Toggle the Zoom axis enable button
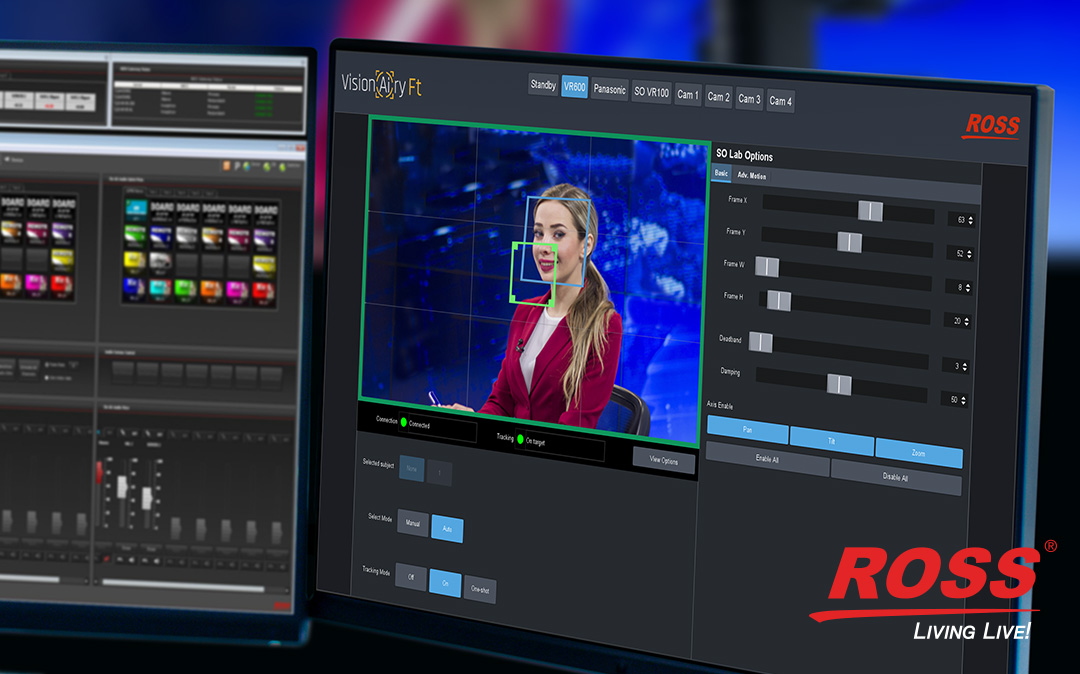The height and width of the screenshot is (674, 1080). (x=918, y=453)
